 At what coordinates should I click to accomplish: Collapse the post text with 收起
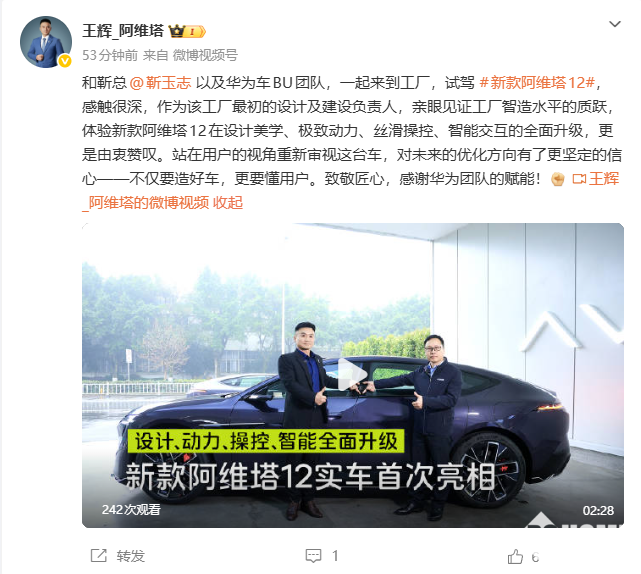(228, 203)
